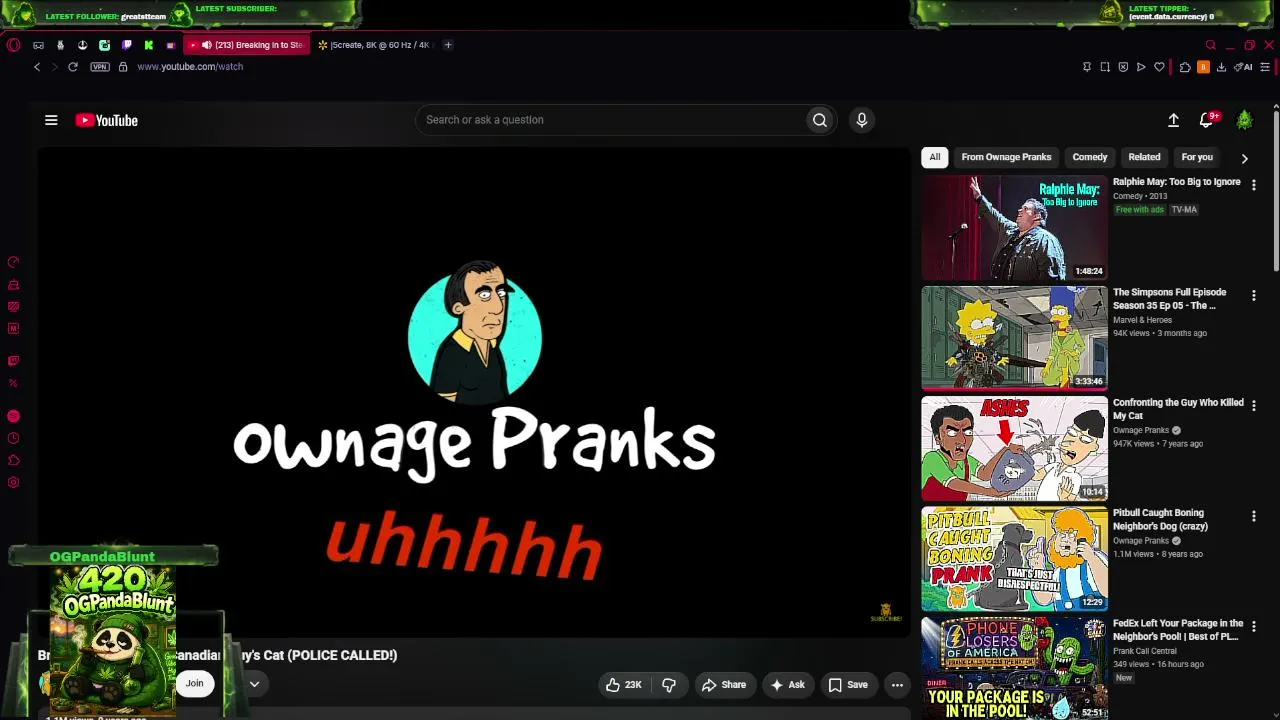Viewport: 1280px width, 720px height.
Task: Select the Related filter chip
Action: pos(1144,157)
